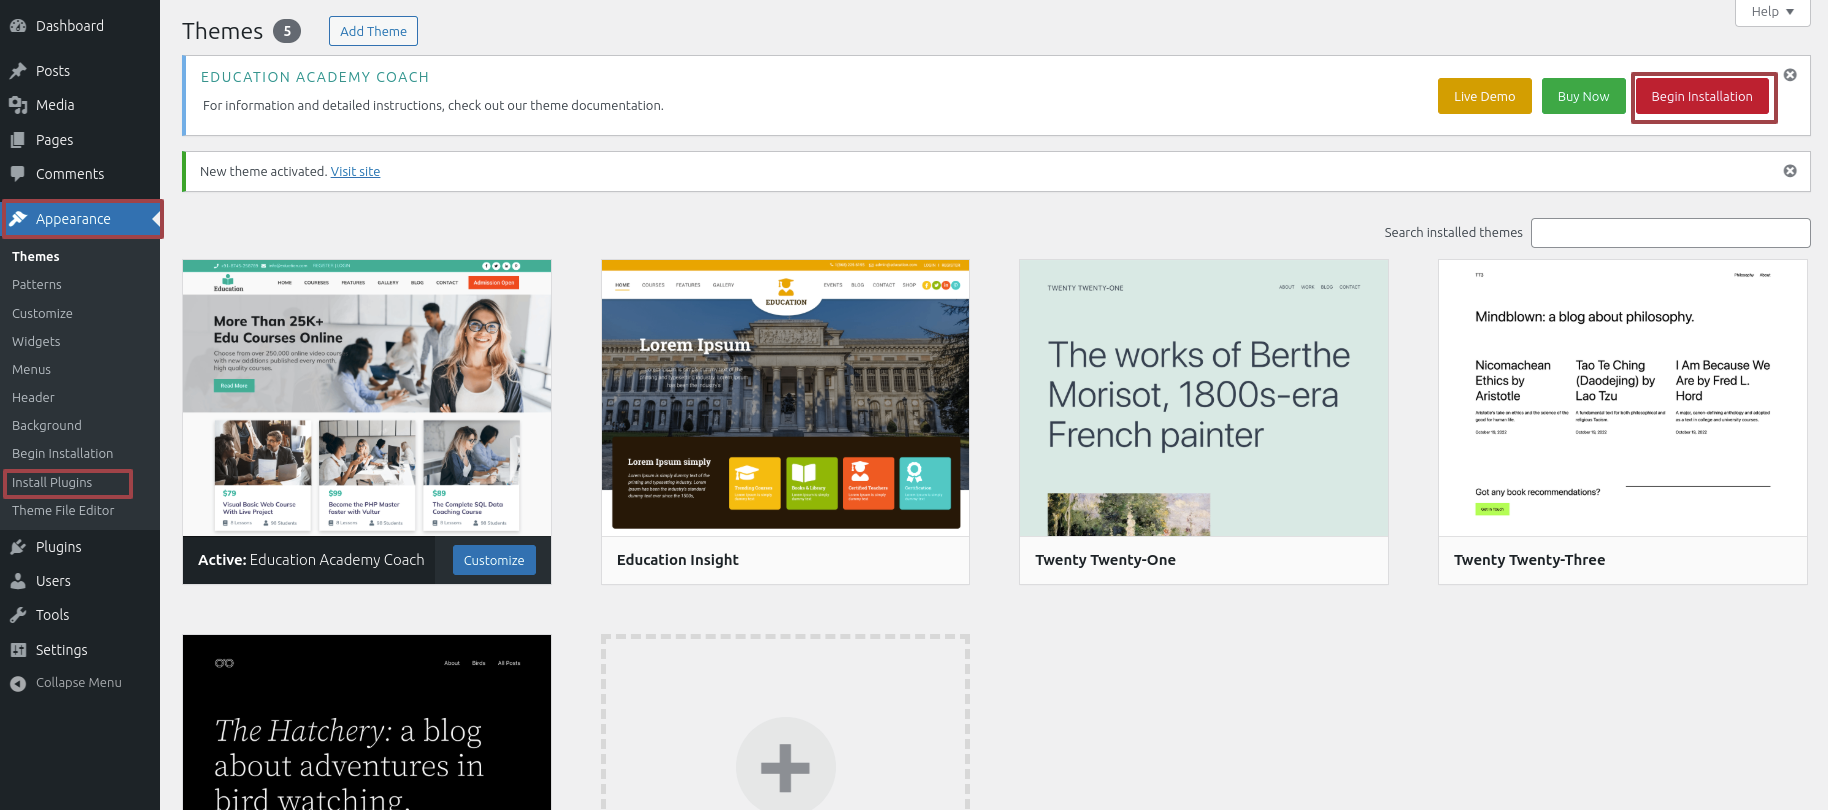Dismiss the New theme activated notice
Image resolution: width=1828 pixels, height=810 pixels.
(x=1790, y=171)
